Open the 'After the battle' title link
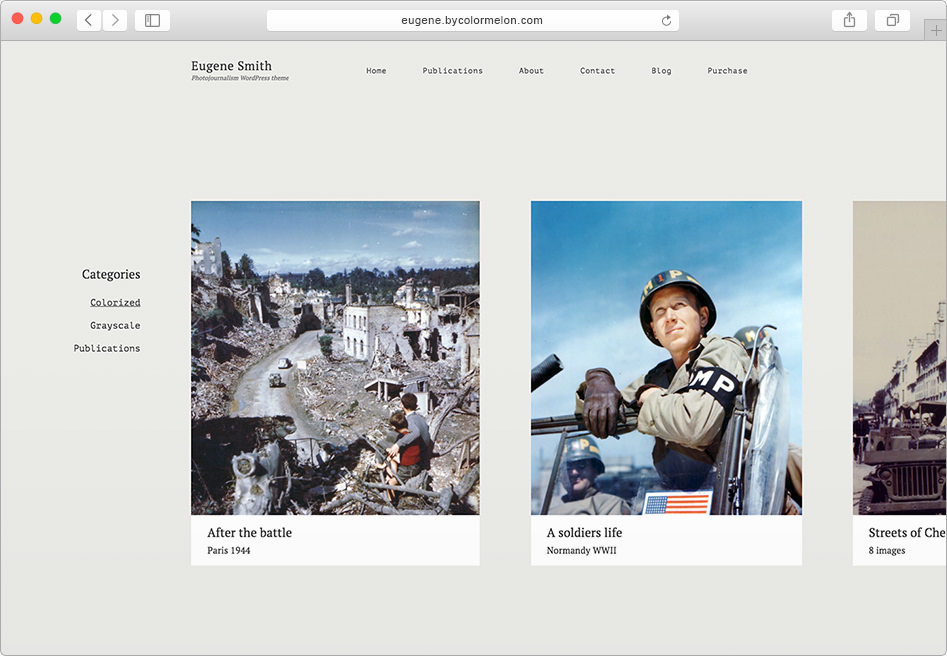The image size is (947, 656). (249, 532)
